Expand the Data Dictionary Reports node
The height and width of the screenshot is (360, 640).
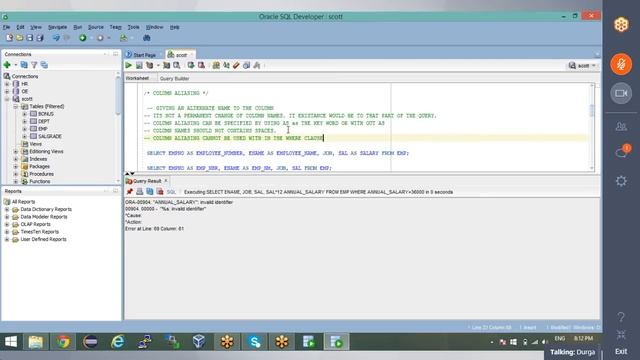click(7, 209)
